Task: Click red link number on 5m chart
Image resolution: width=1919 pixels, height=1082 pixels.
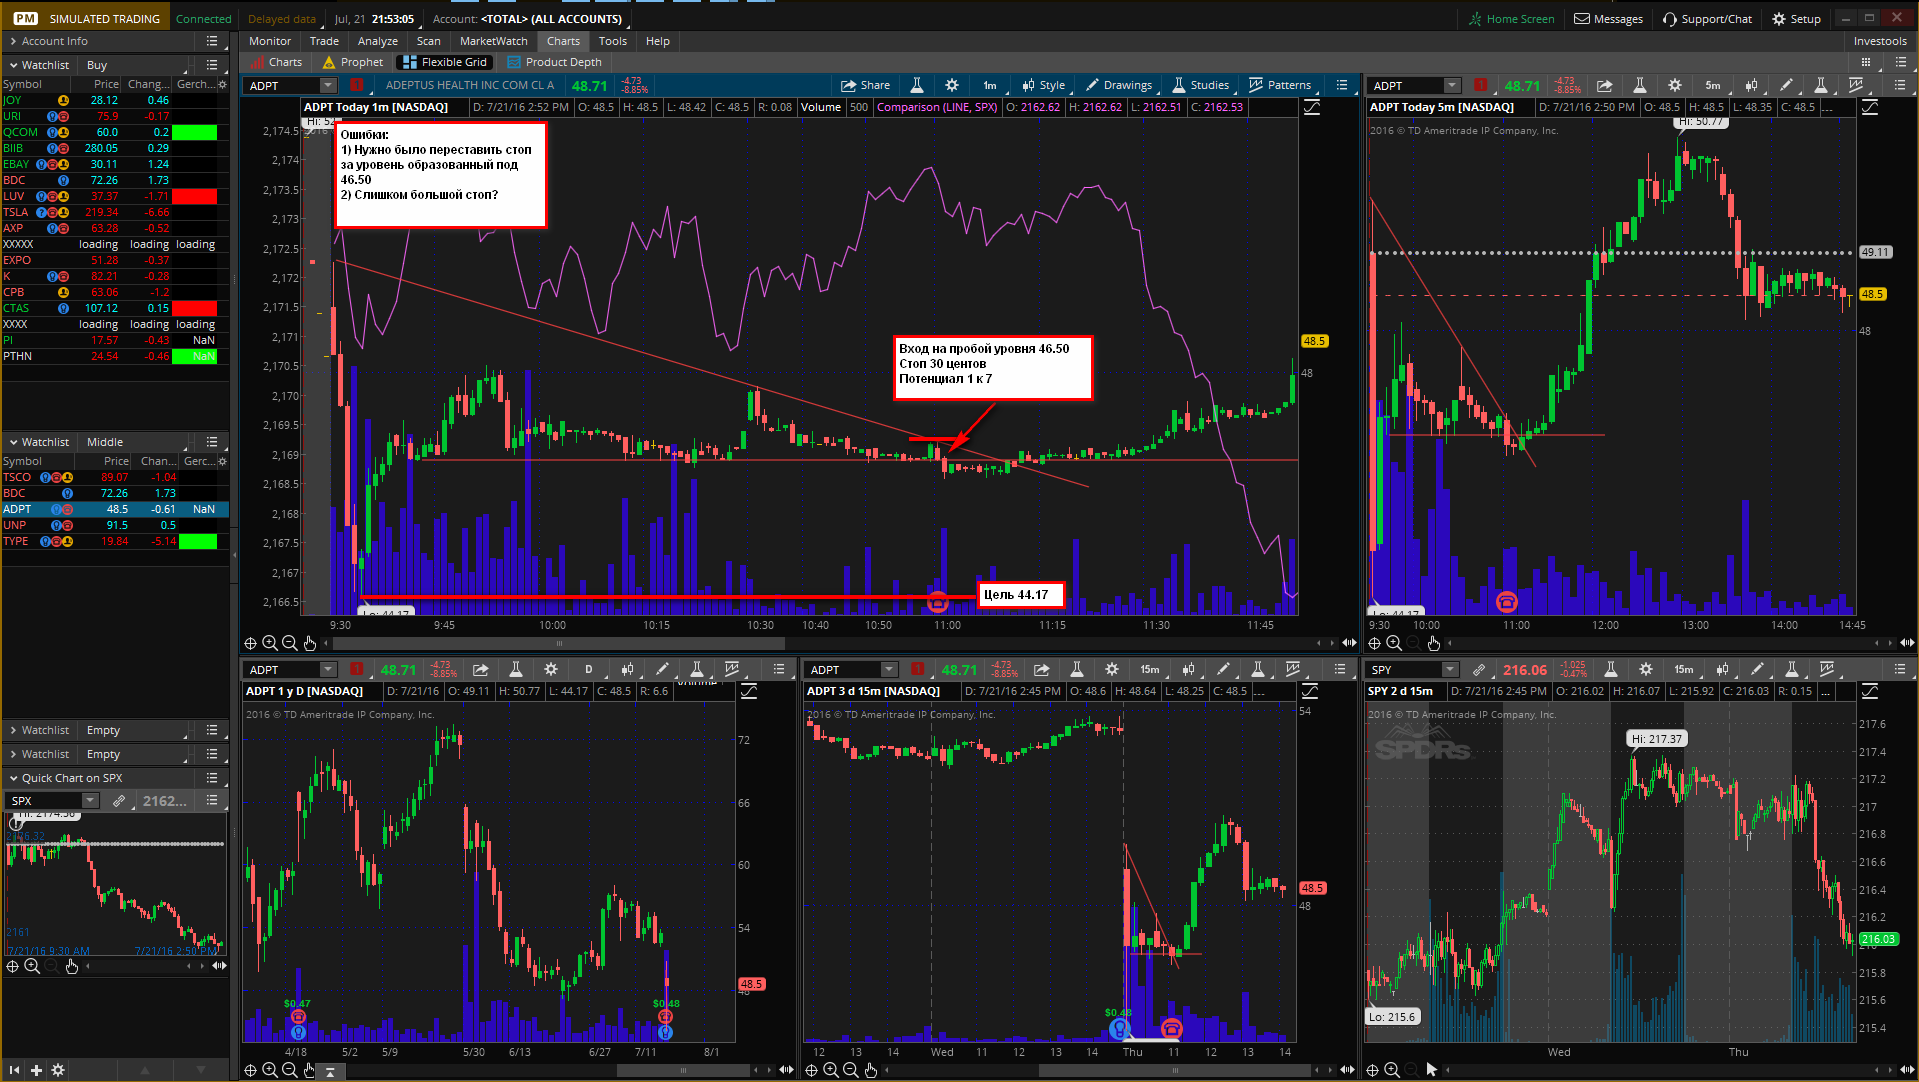Action: pyautogui.click(x=1480, y=85)
